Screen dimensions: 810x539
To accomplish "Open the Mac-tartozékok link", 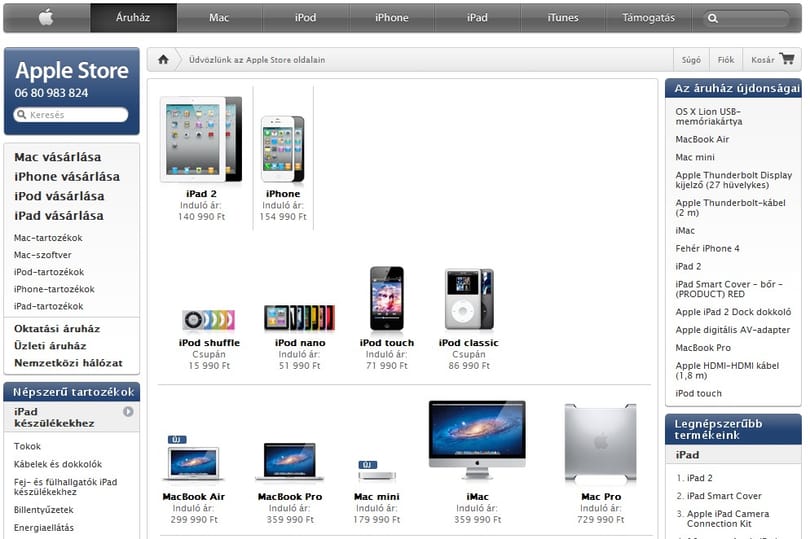I will point(48,238).
